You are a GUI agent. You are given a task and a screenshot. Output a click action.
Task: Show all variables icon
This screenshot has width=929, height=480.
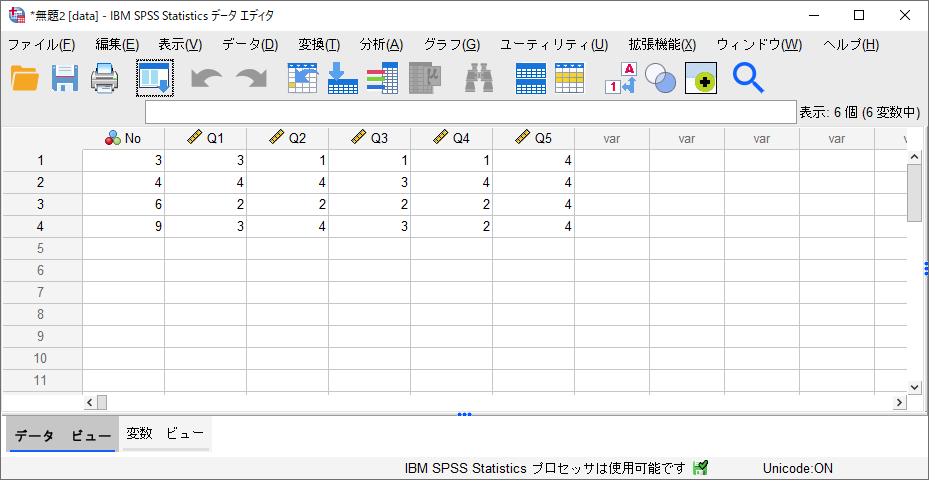click(701, 78)
